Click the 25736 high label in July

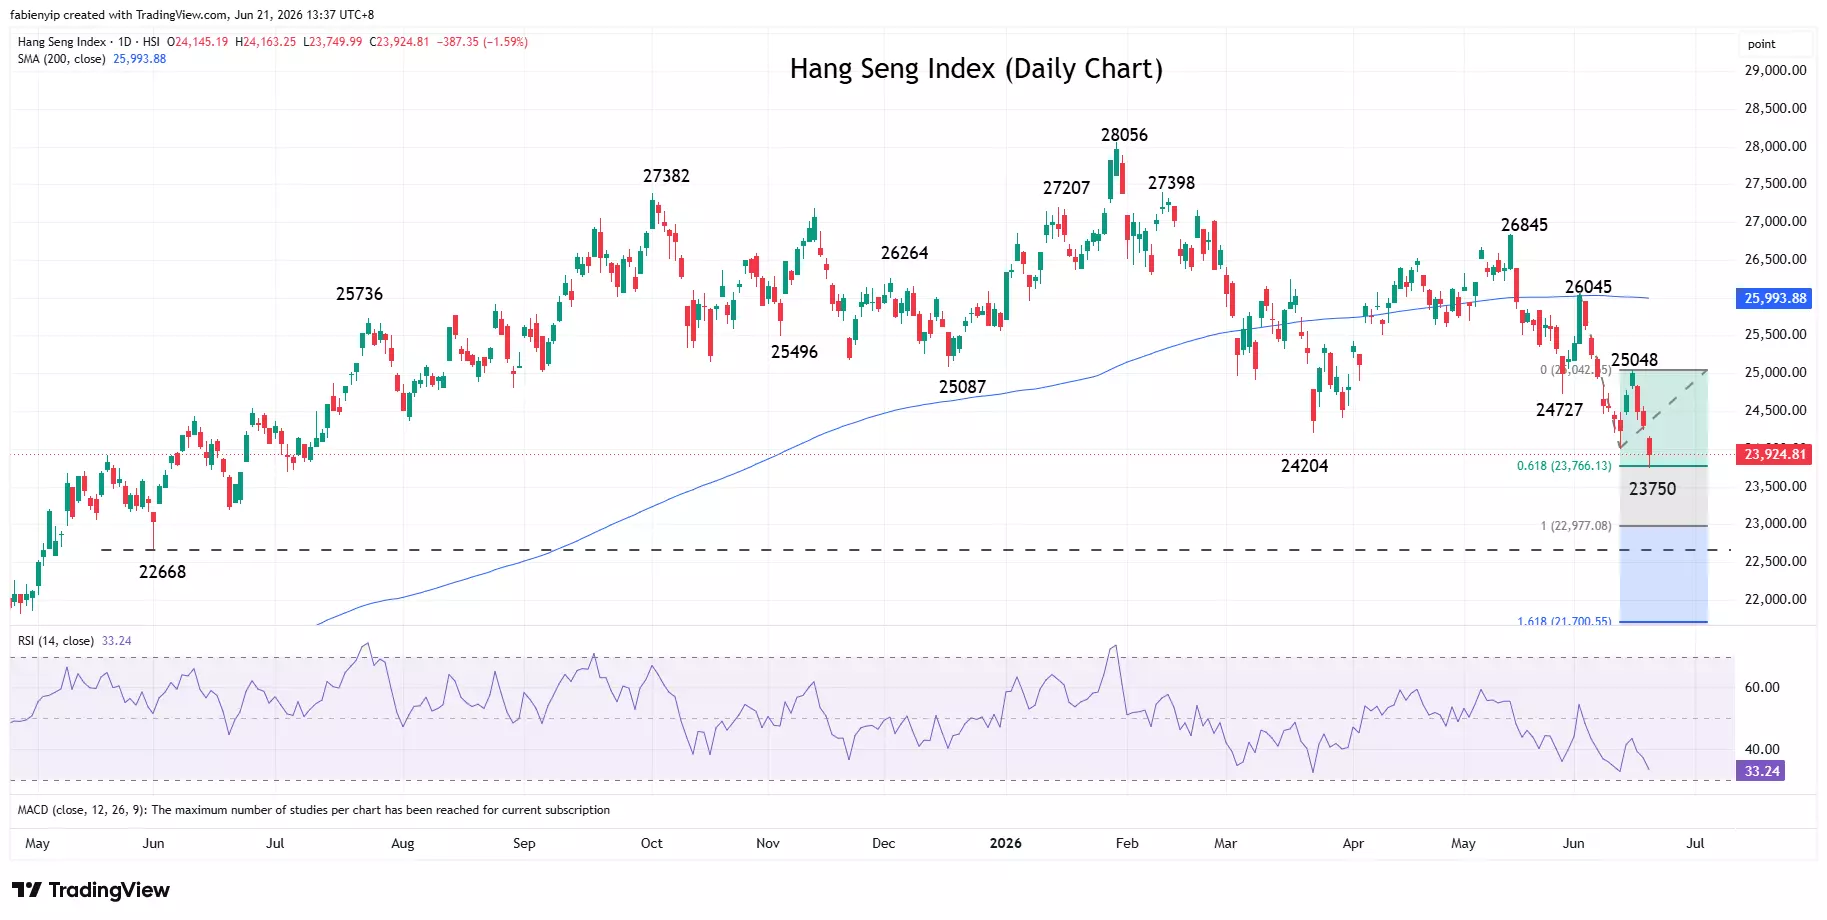point(359,294)
